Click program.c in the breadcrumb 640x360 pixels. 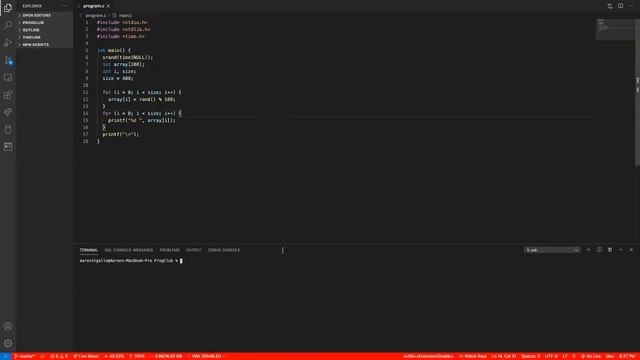click(96, 16)
